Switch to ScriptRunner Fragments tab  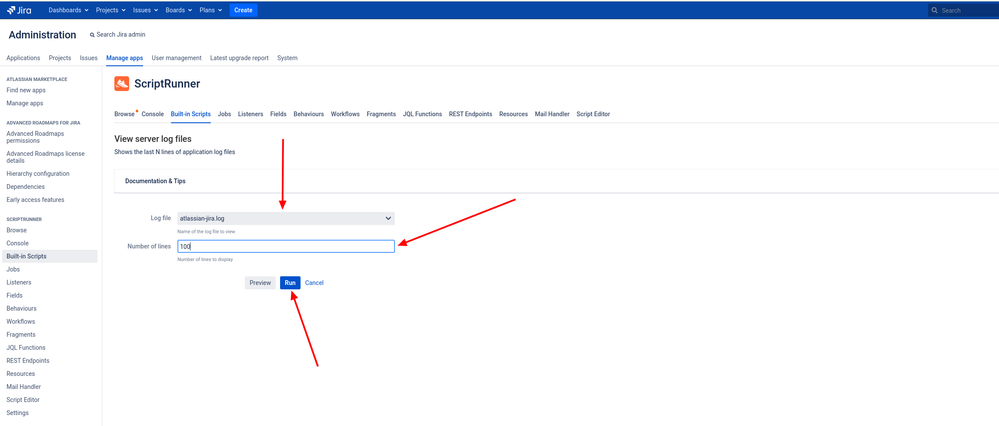[x=381, y=114]
